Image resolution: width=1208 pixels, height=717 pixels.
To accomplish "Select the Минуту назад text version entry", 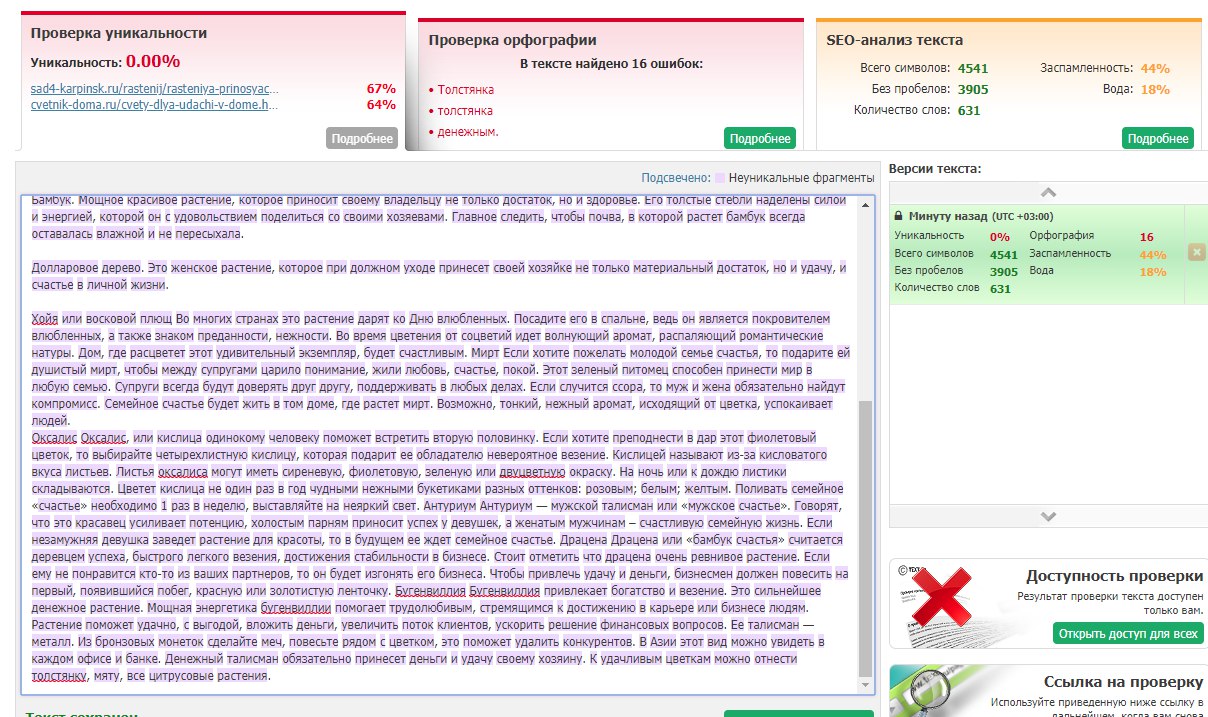I will click(1036, 254).
